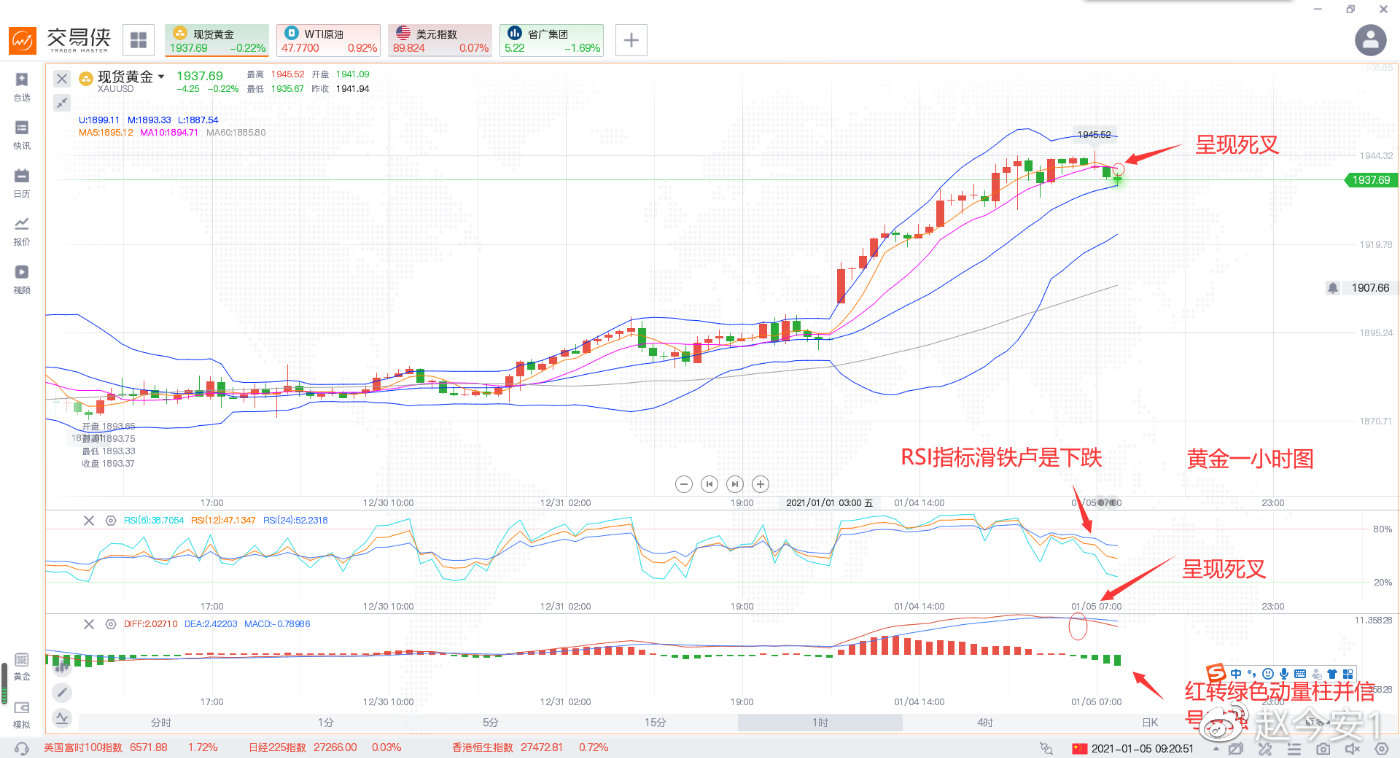Click the camera screenshot icon in status bar

[1323, 748]
